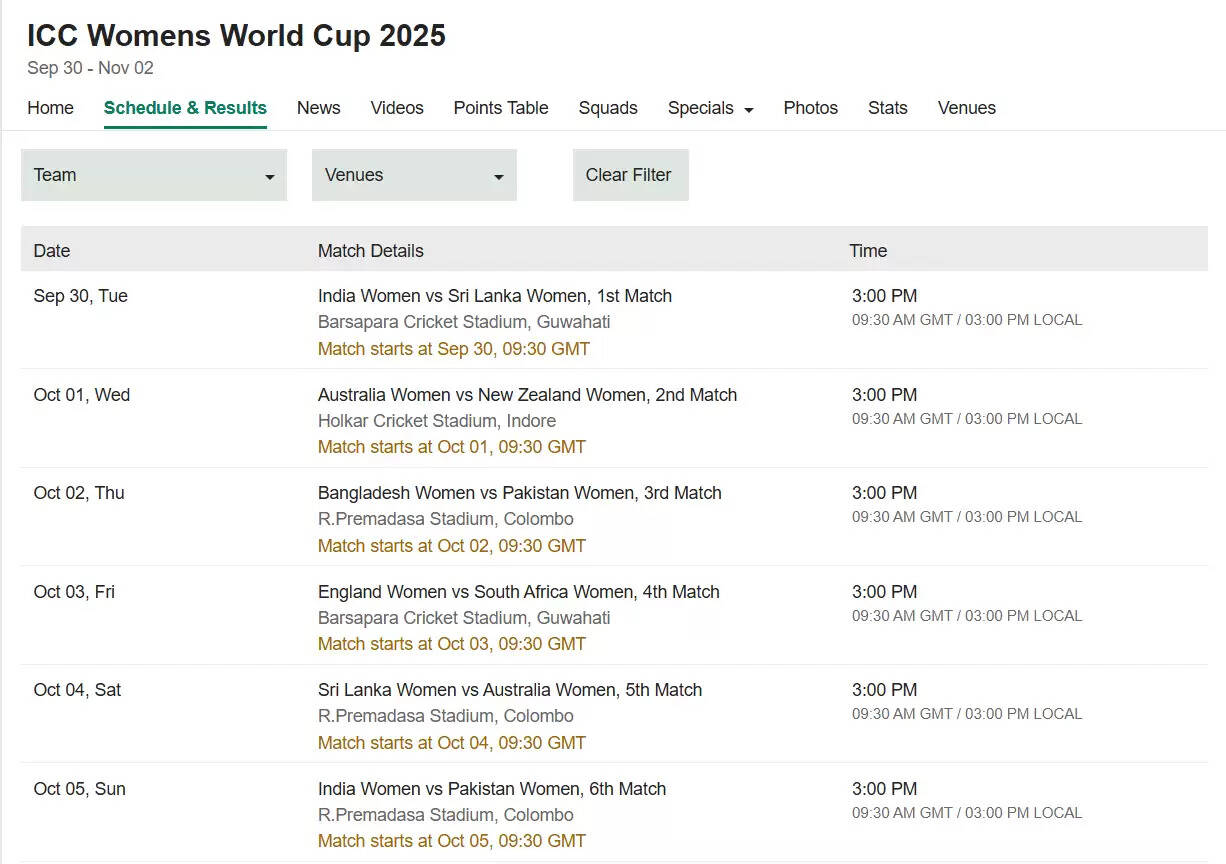Click the 'Sep 30, Tue' date cell
The width and height of the screenshot is (1226, 864).
pyautogui.click(x=81, y=296)
